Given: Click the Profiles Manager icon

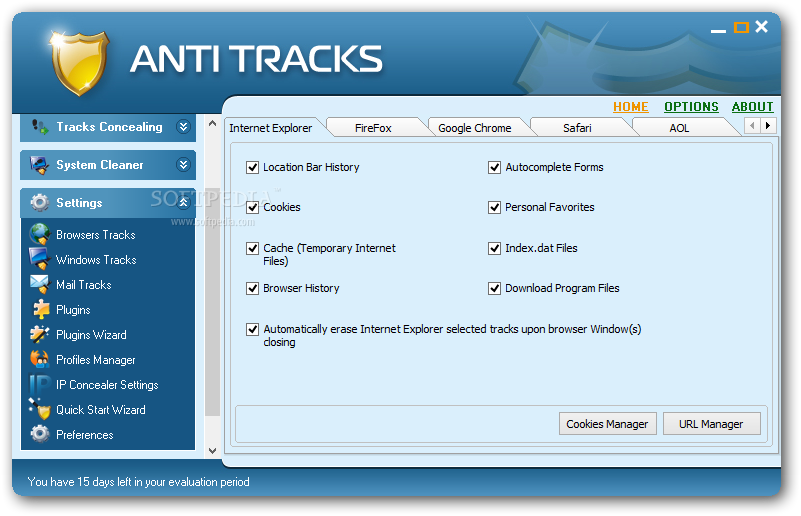Looking at the screenshot, I should click(x=40, y=359).
